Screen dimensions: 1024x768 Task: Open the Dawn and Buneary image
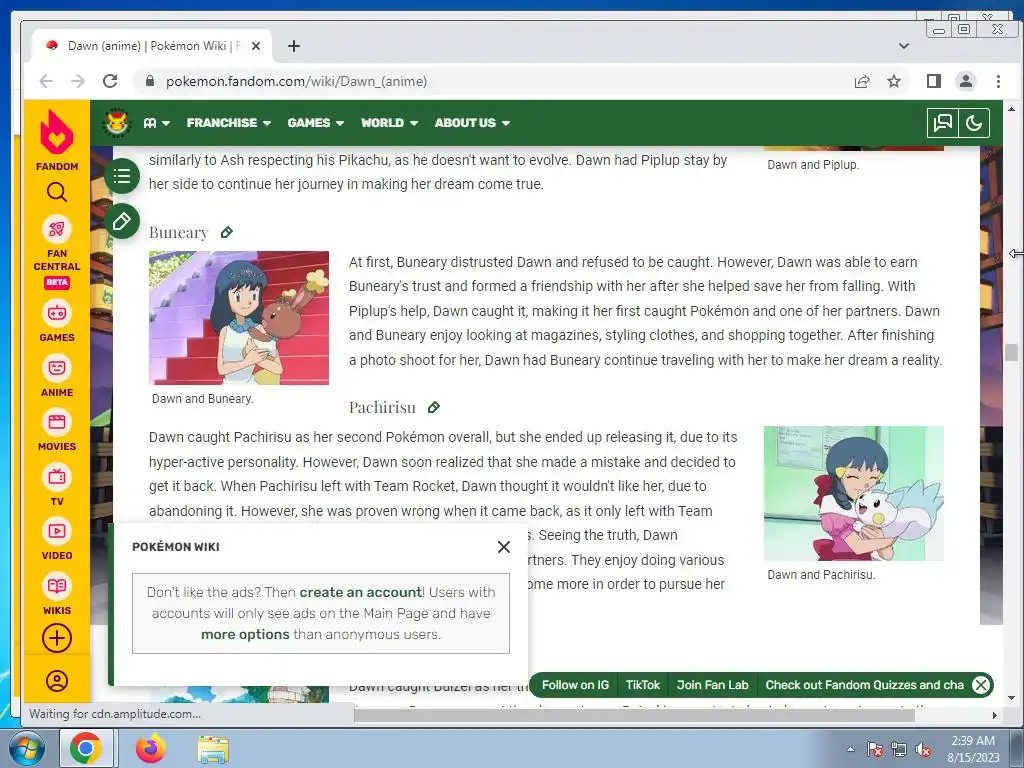pyautogui.click(x=239, y=318)
